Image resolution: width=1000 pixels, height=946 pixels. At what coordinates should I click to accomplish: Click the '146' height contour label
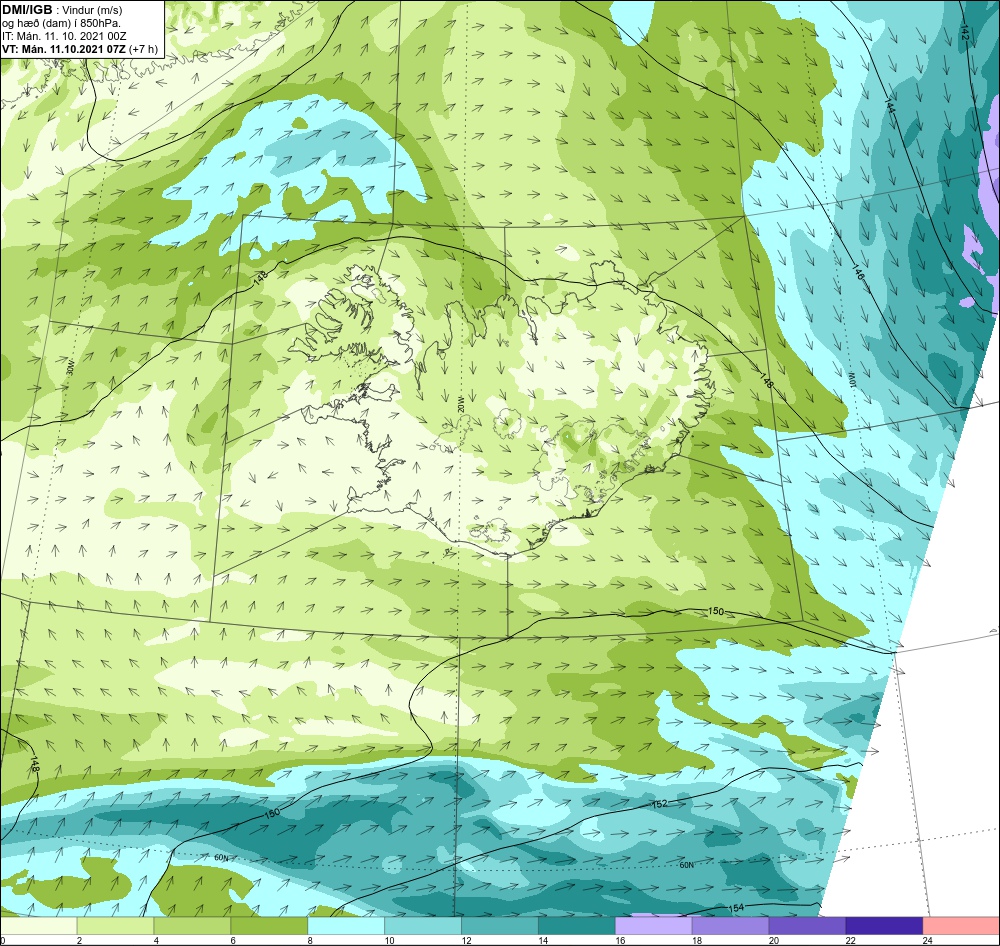858,273
